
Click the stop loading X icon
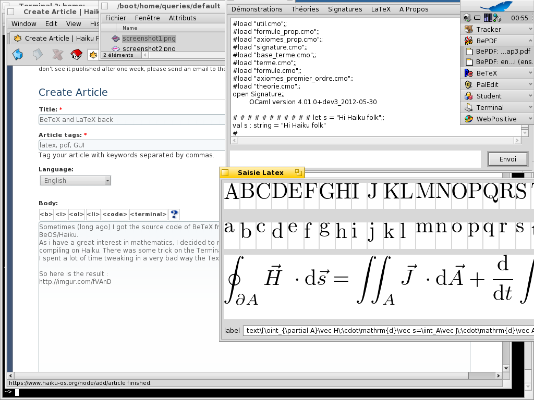pos(57,54)
